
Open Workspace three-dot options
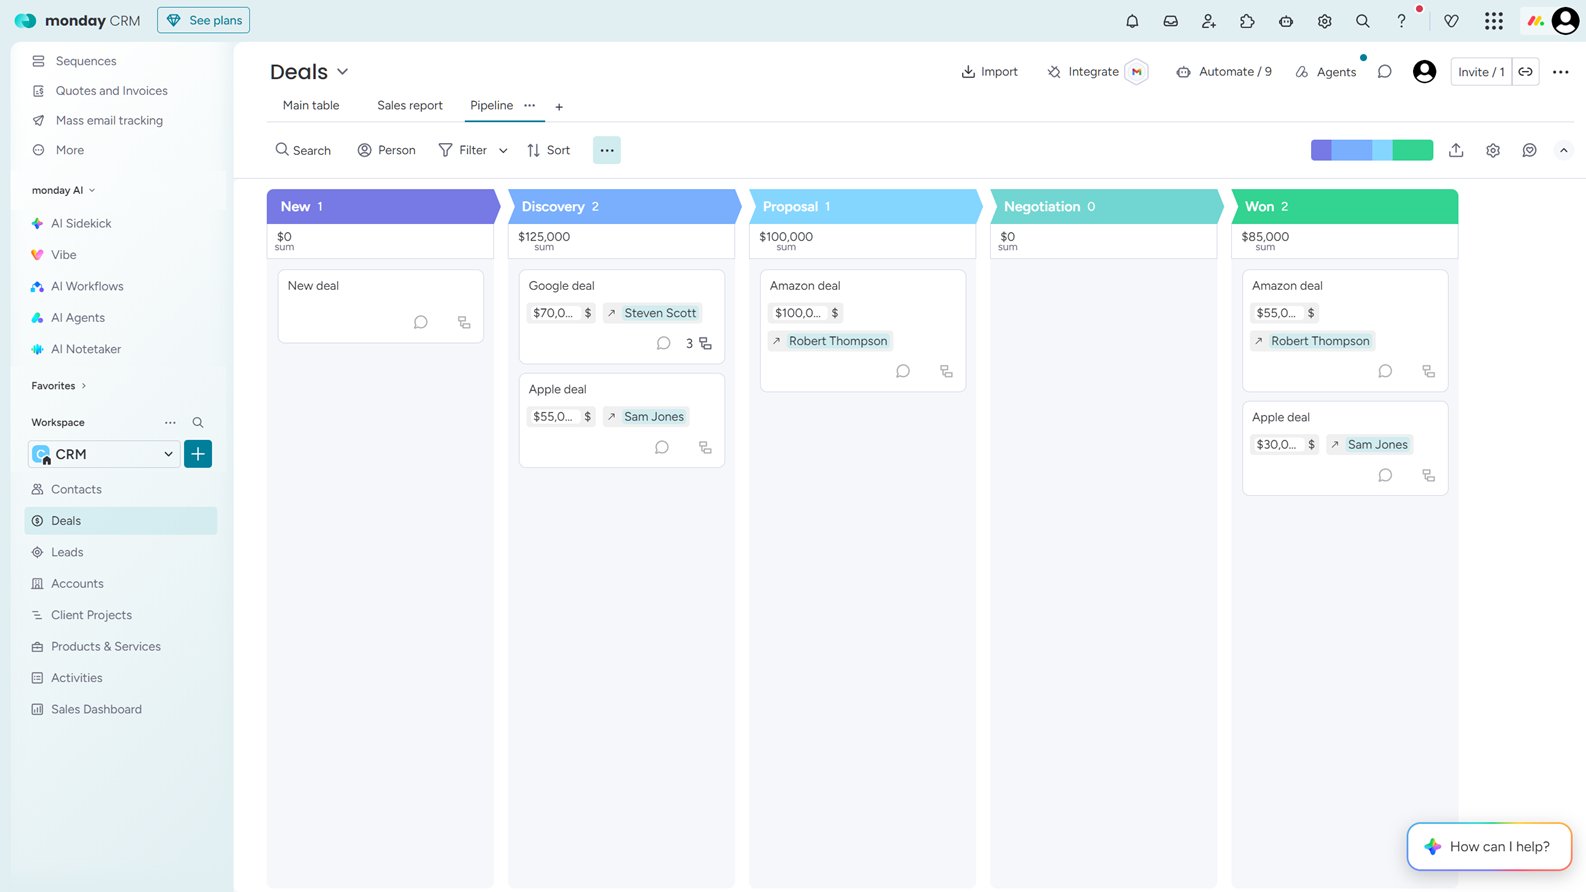click(170, 423)
